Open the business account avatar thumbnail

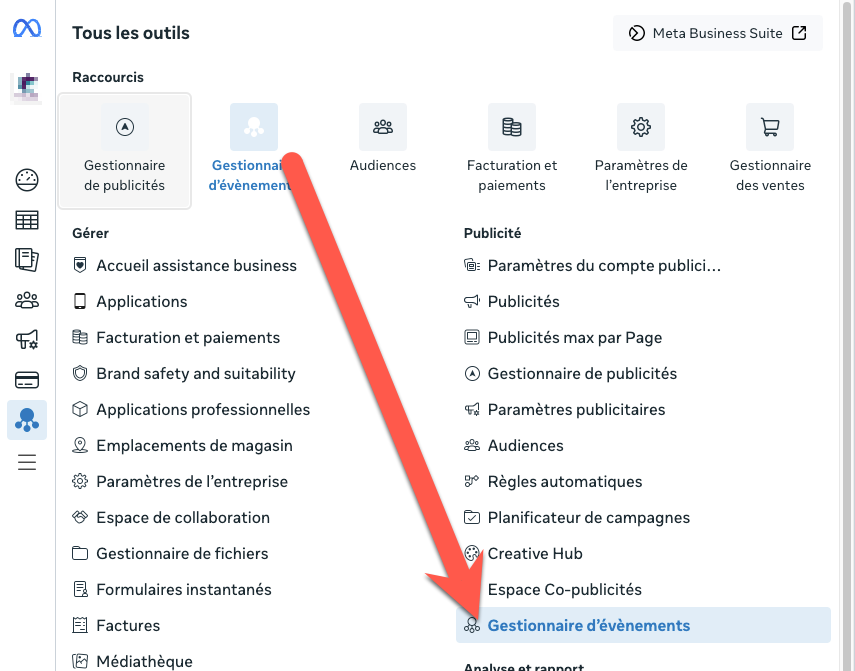tap(27, 87)
